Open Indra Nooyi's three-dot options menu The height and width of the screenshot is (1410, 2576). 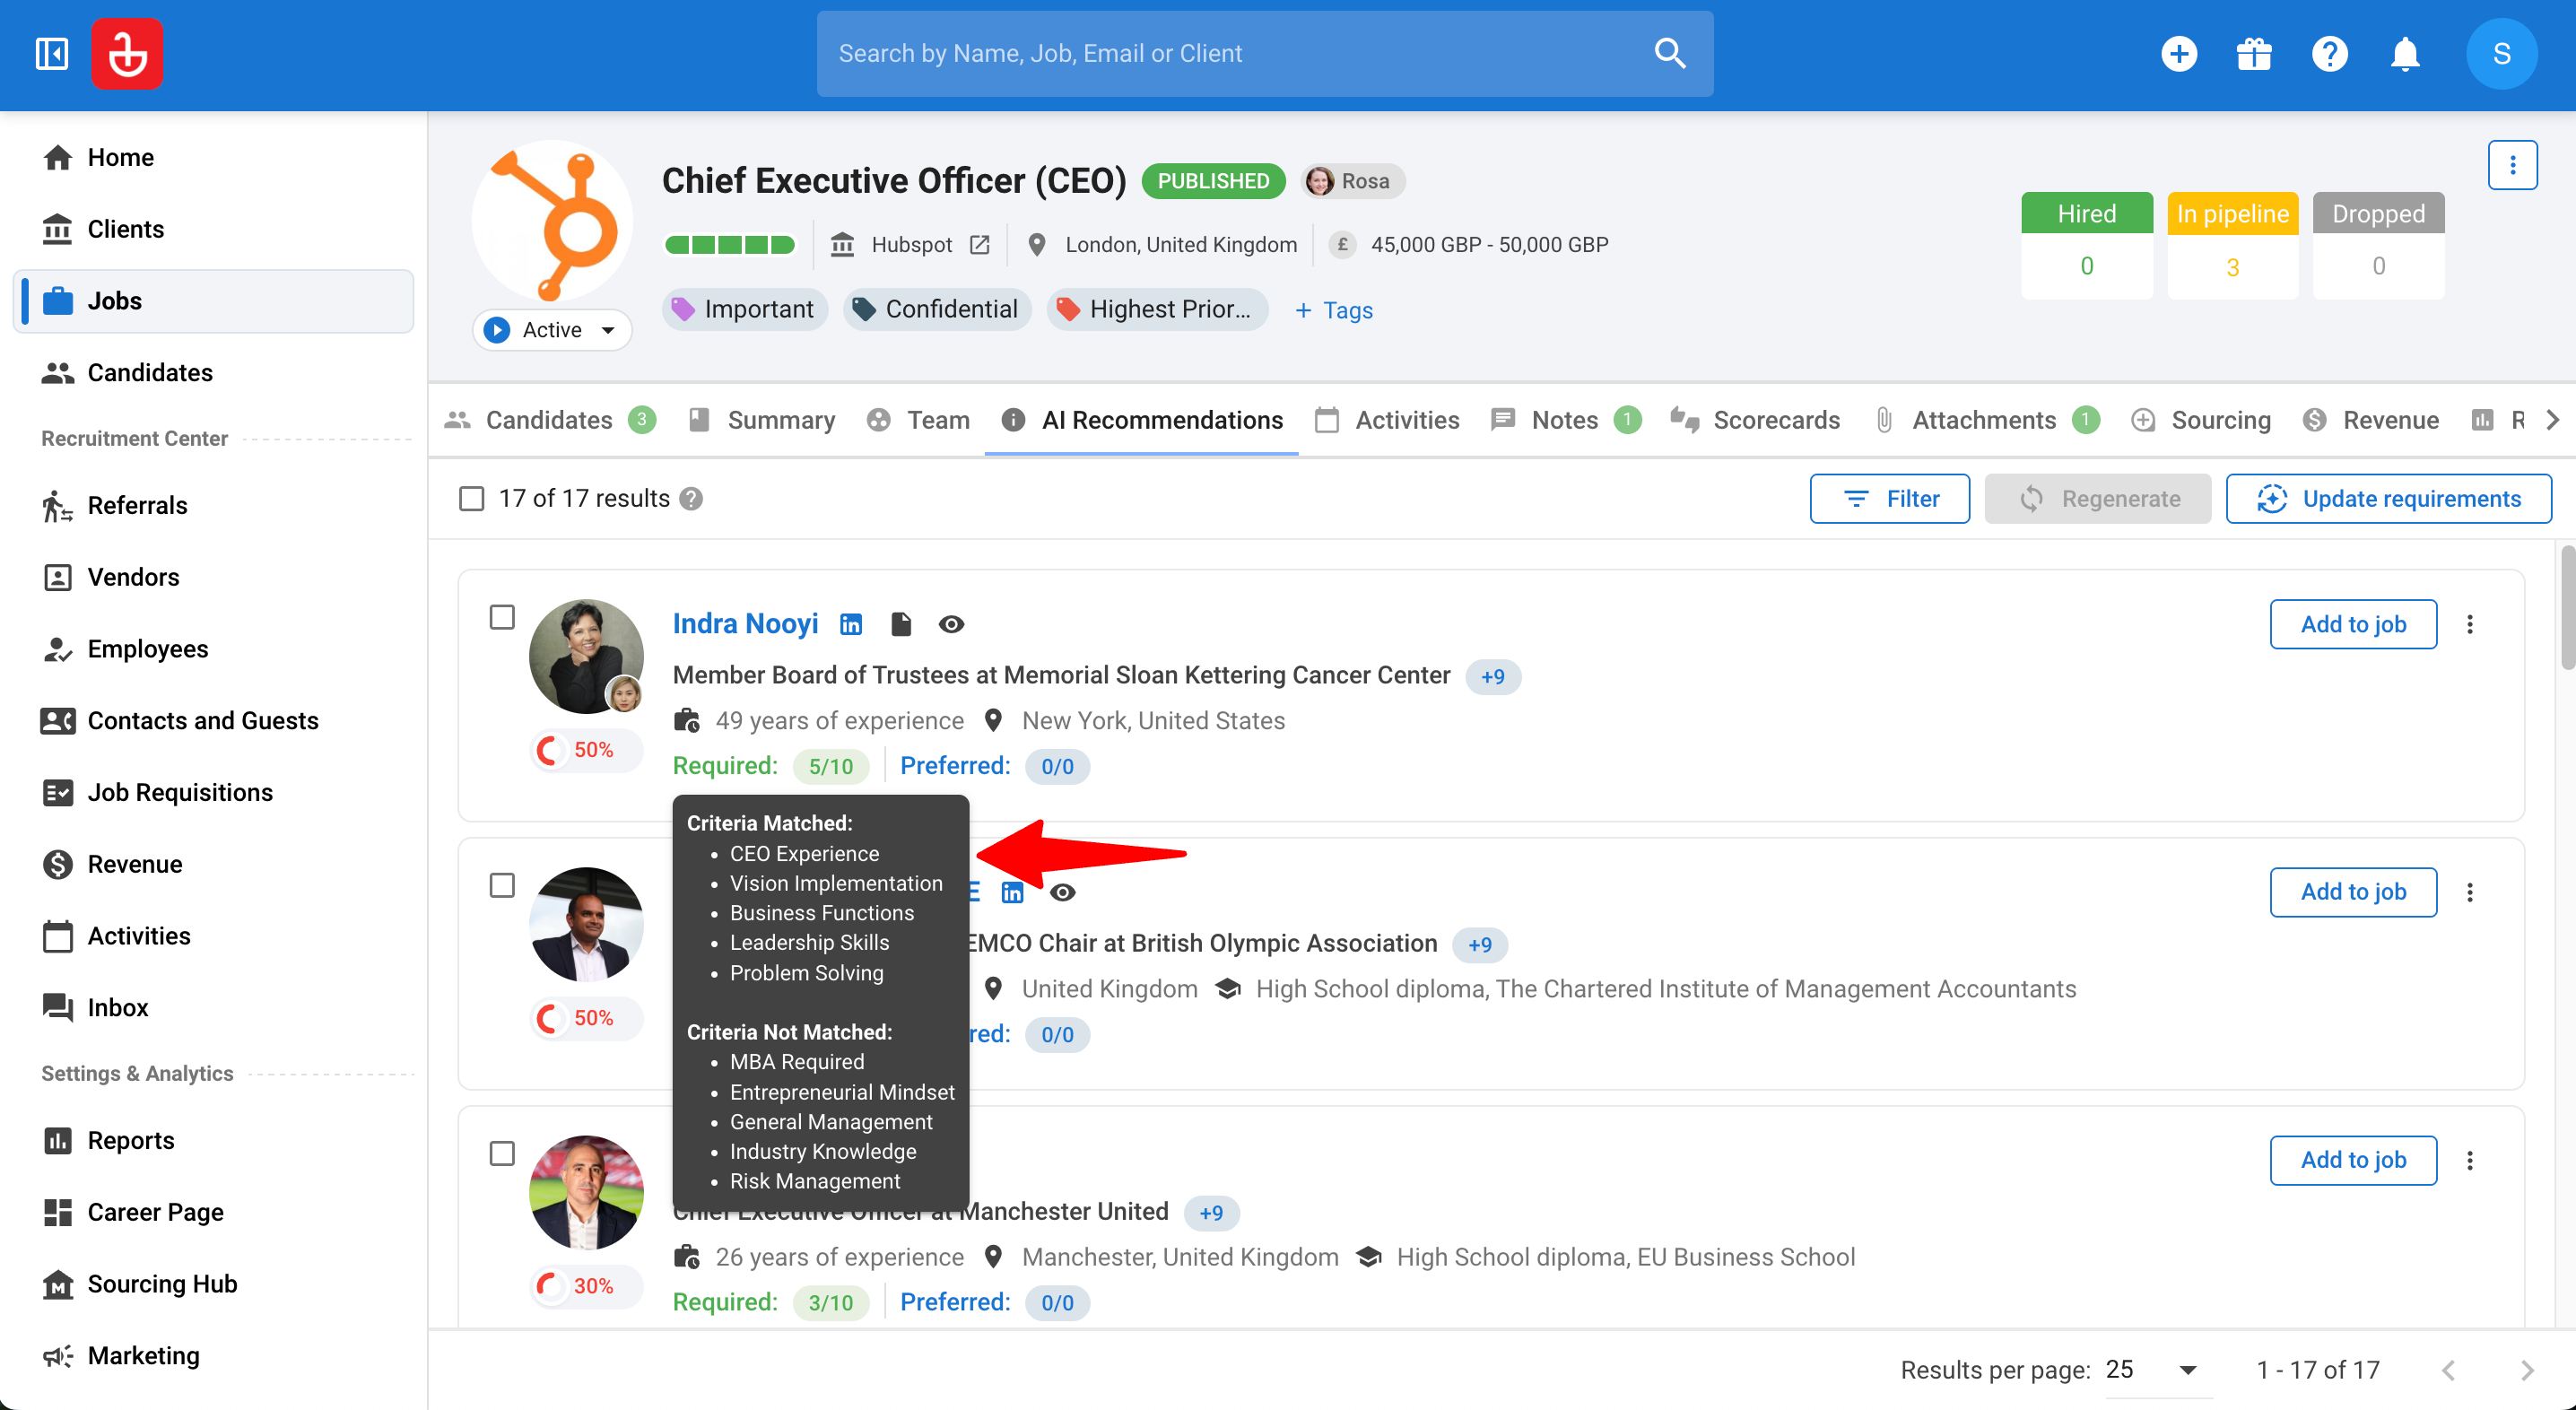click(x=2469, y=625)
